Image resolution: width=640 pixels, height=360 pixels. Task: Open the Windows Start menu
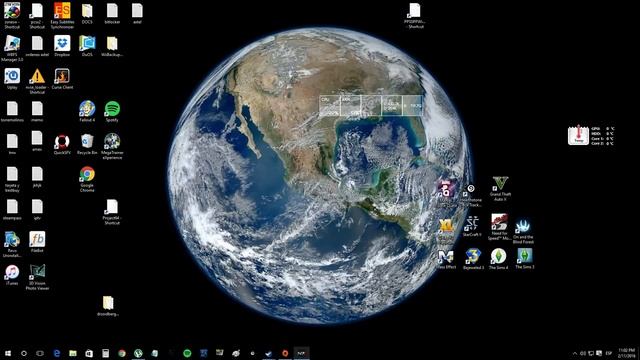click(8, 353)
